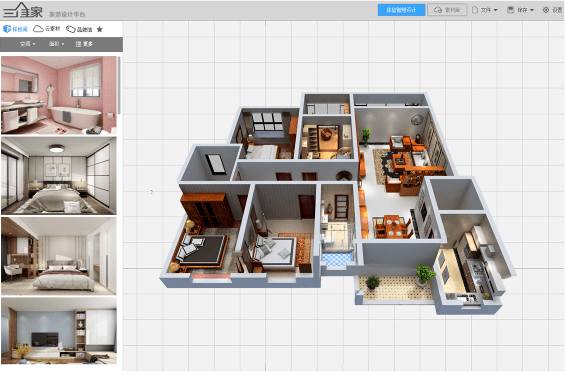This screenshot has width=565, height=374.
Task: Open the cloud 云素材 tab
Action: 46,28
